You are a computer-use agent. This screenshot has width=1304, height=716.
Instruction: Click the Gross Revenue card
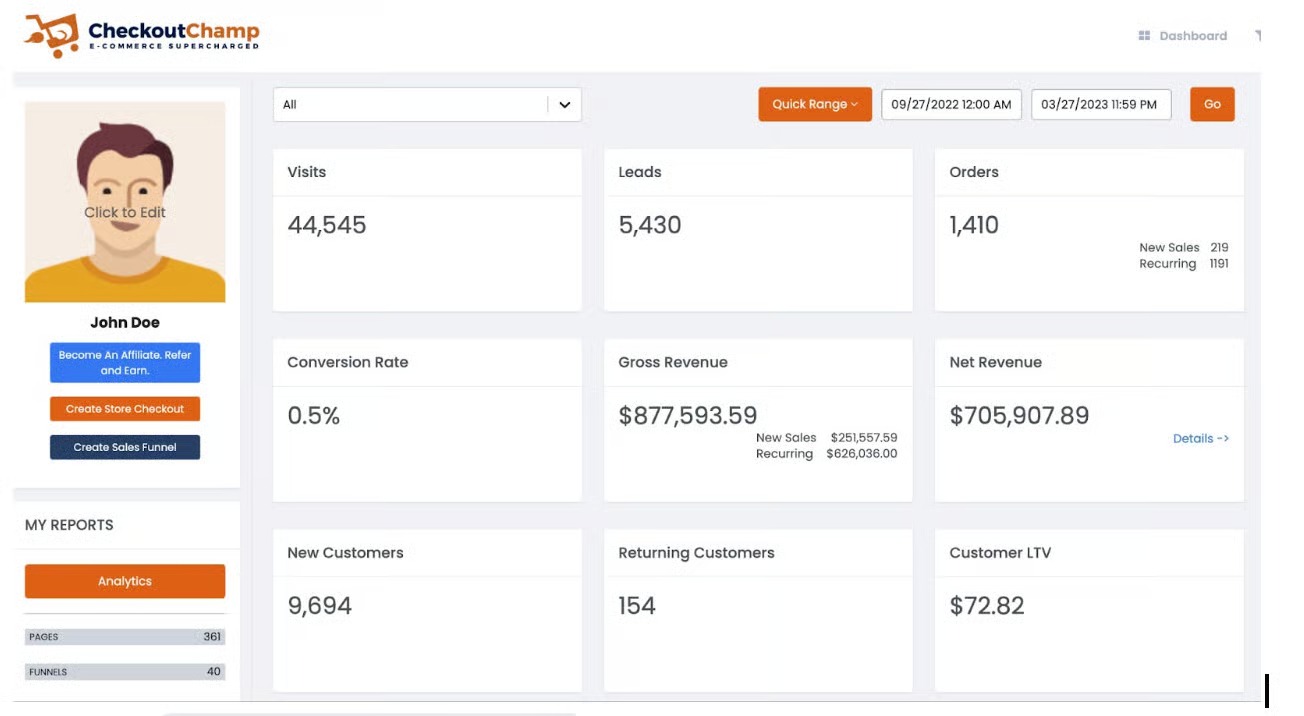[x=757, y=420]
